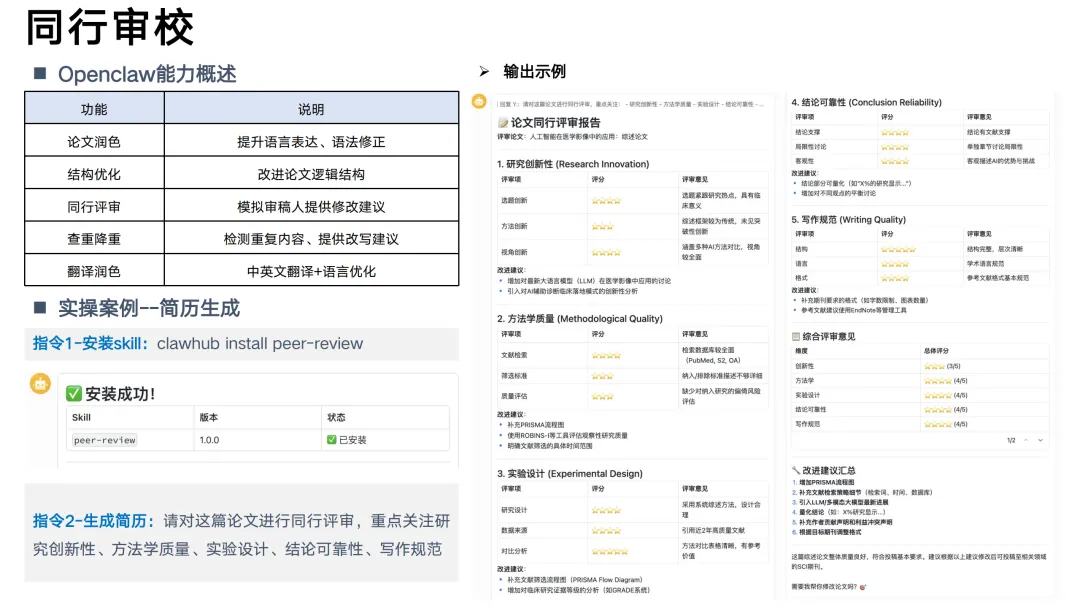Viewport: 1080px width, 608px height.
Task: Click the target emoji after 需要我帮你修改论文吗
Action: (863, 587)
